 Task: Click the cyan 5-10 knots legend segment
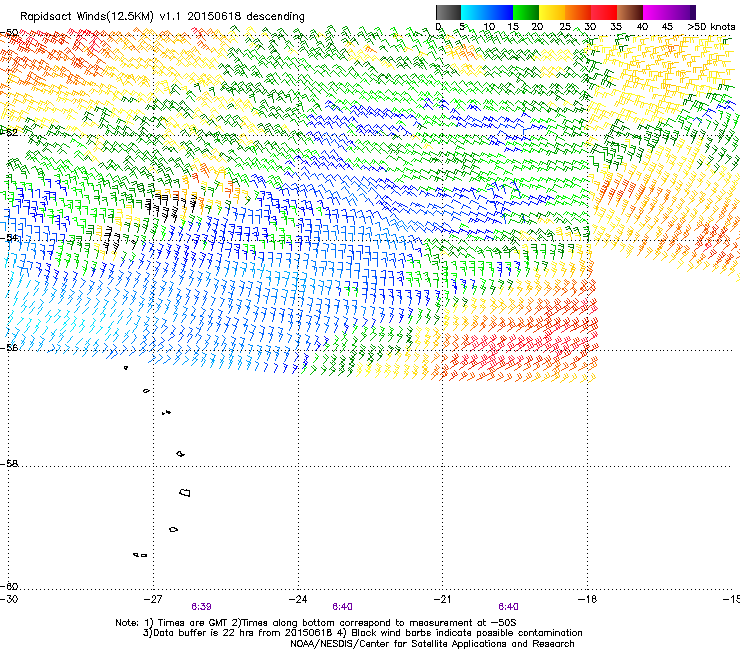point(474,12)
